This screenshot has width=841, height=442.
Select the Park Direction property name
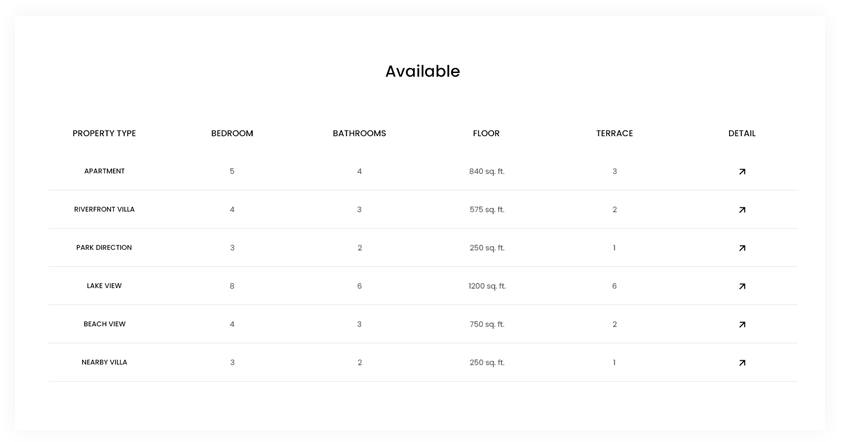[104, 247]
